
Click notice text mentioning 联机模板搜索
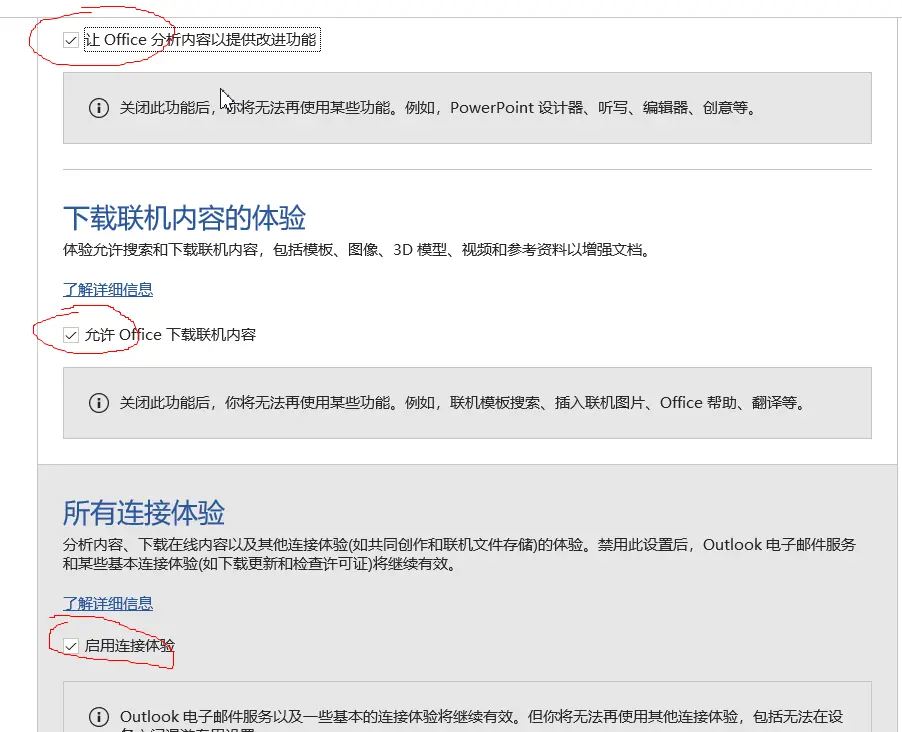click(462, 403)
